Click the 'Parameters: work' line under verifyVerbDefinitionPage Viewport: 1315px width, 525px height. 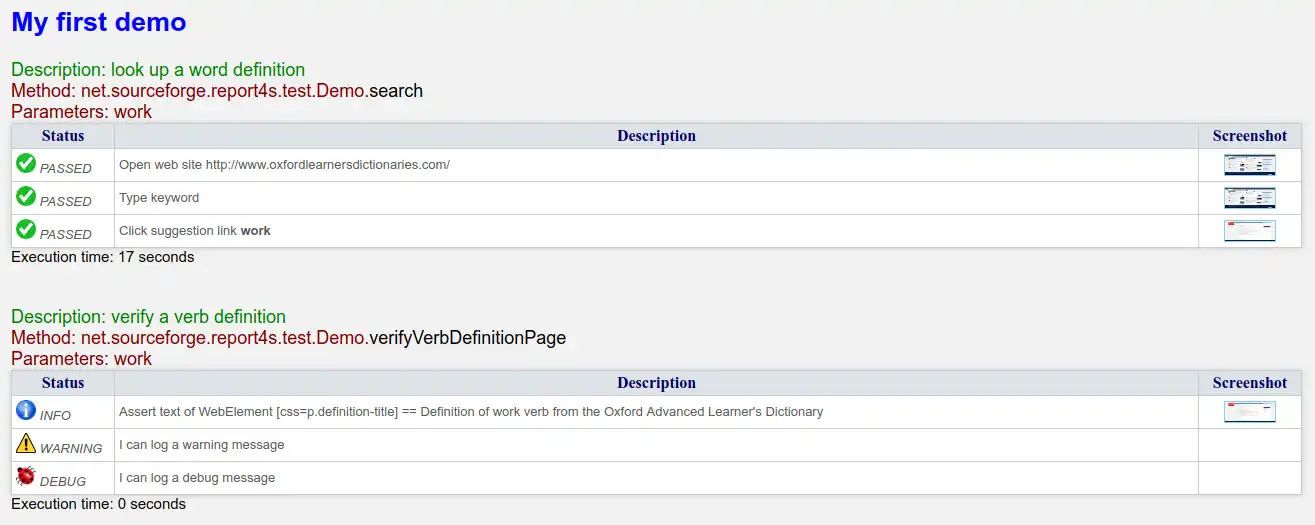[81, 359]
